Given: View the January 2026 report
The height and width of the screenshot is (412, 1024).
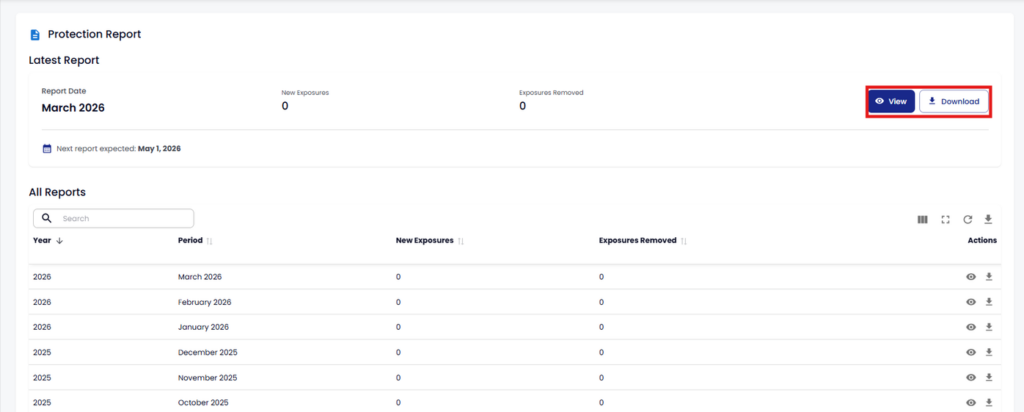Looking at the screenshot, I should point(971,327).
